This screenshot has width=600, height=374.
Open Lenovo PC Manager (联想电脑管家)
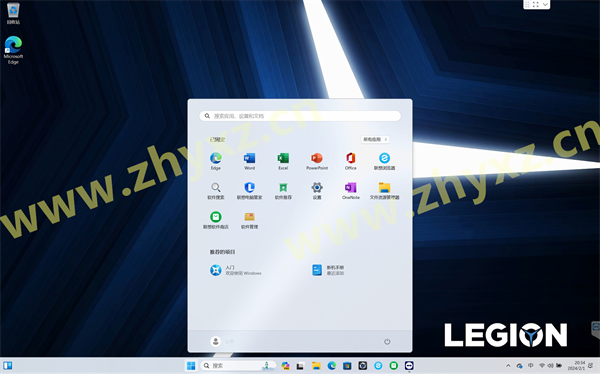pos(249,191)
